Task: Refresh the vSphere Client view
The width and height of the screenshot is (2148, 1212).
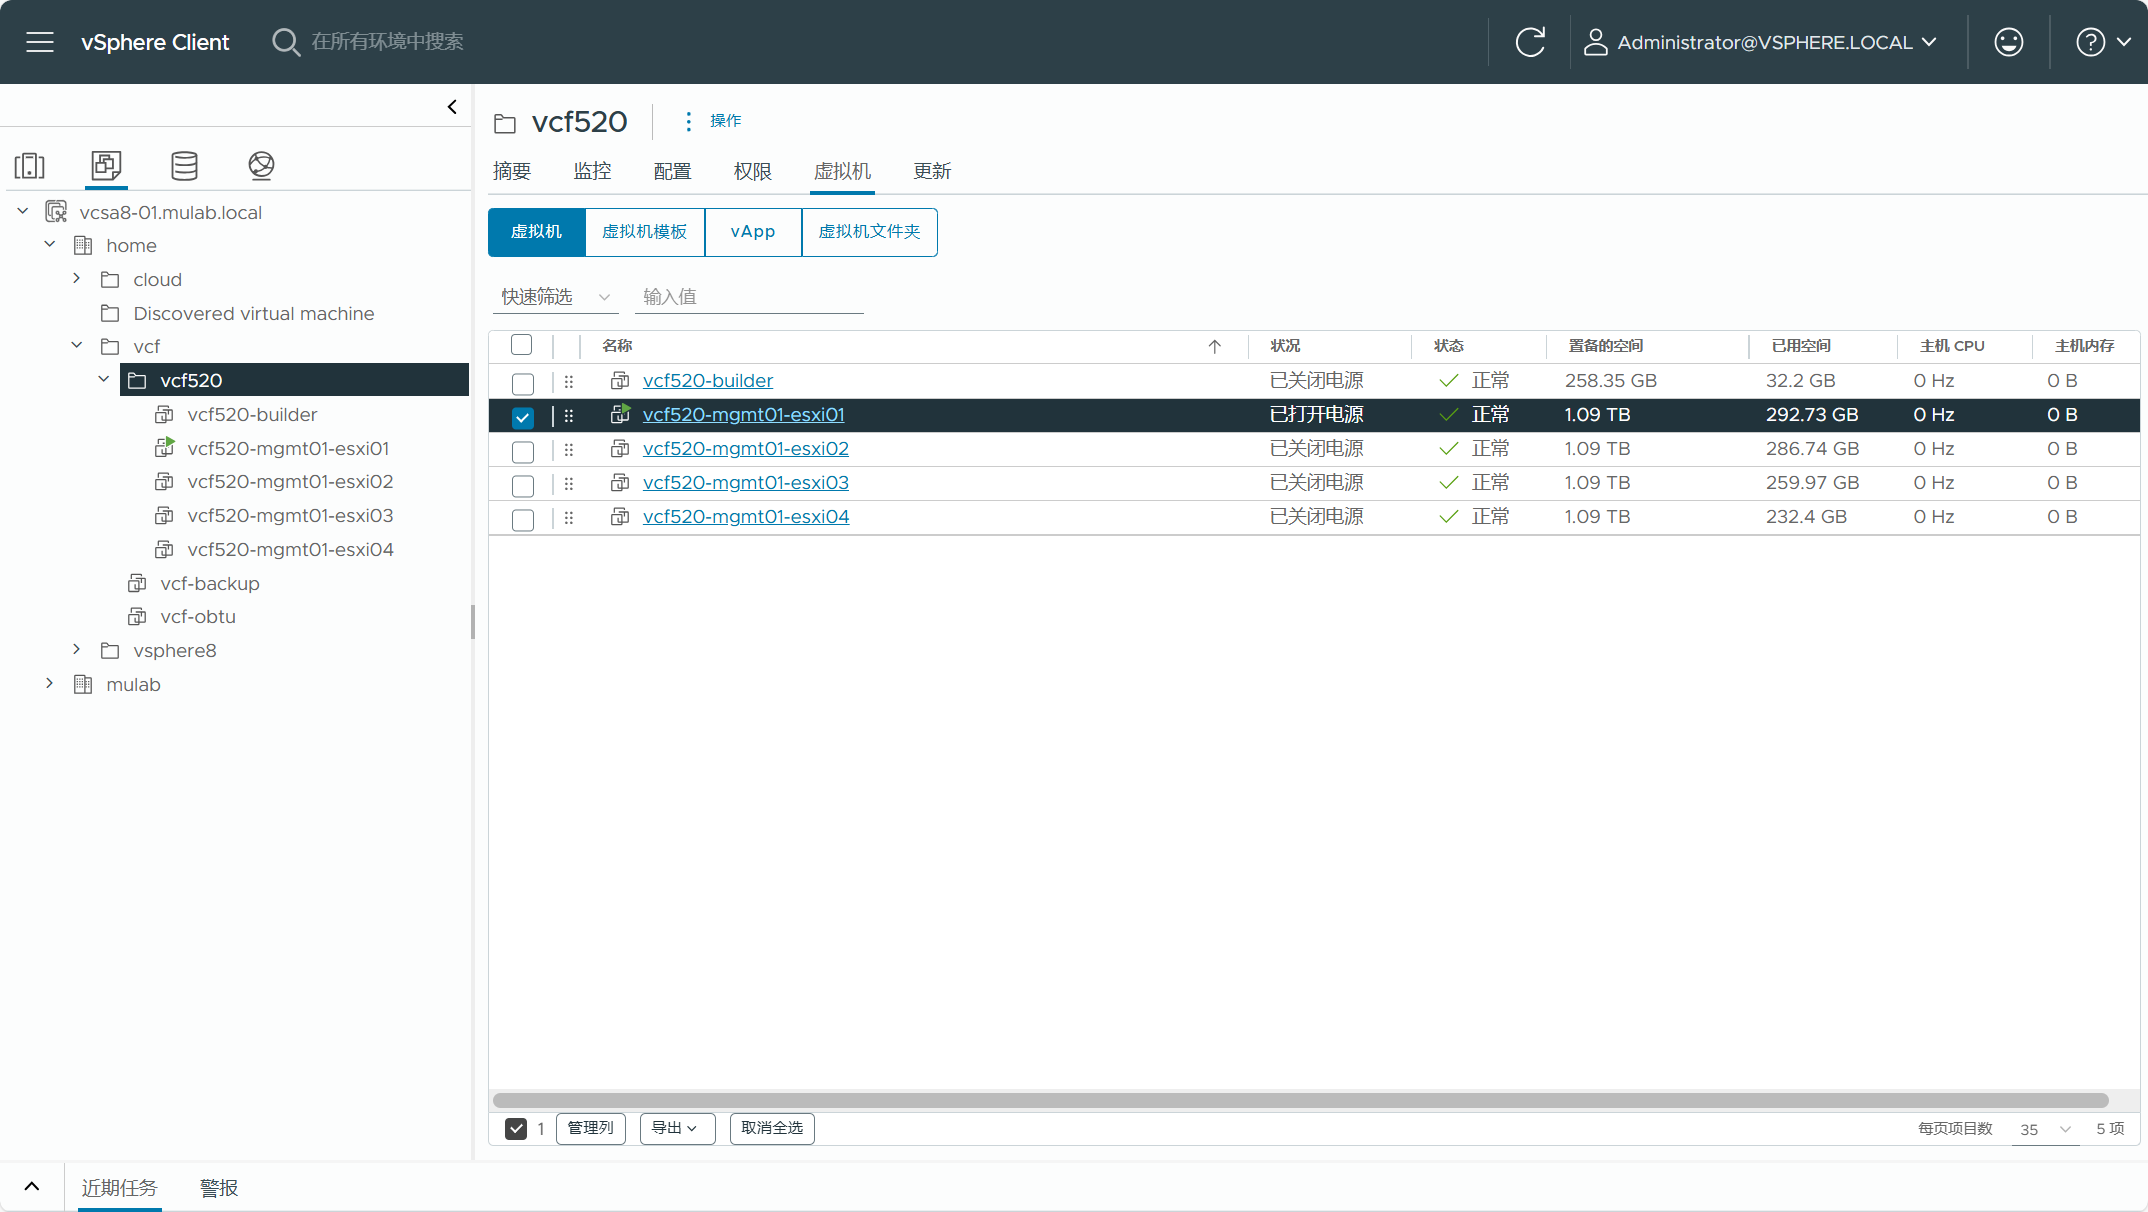Action: [1530, 42]
